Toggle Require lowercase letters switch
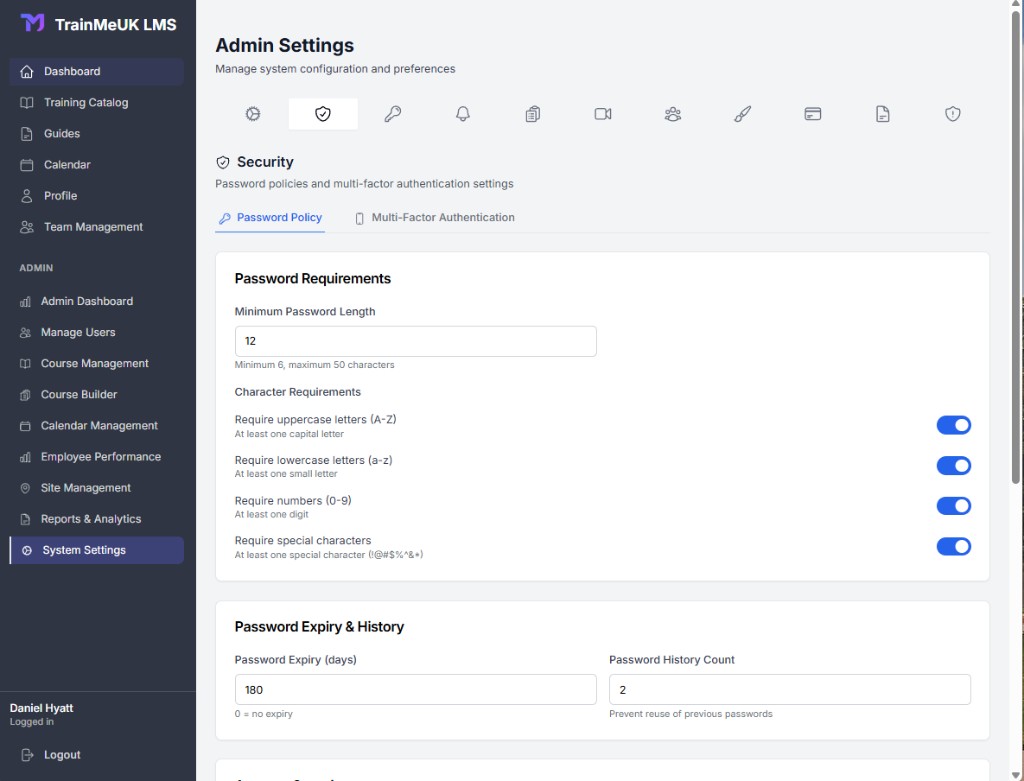The width and height of the screenshot is (1024, 781). (953, 466)
